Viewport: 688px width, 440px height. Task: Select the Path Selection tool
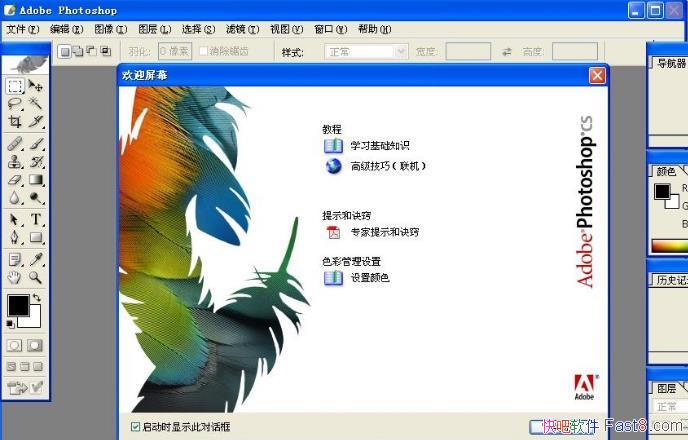[15, 219]
